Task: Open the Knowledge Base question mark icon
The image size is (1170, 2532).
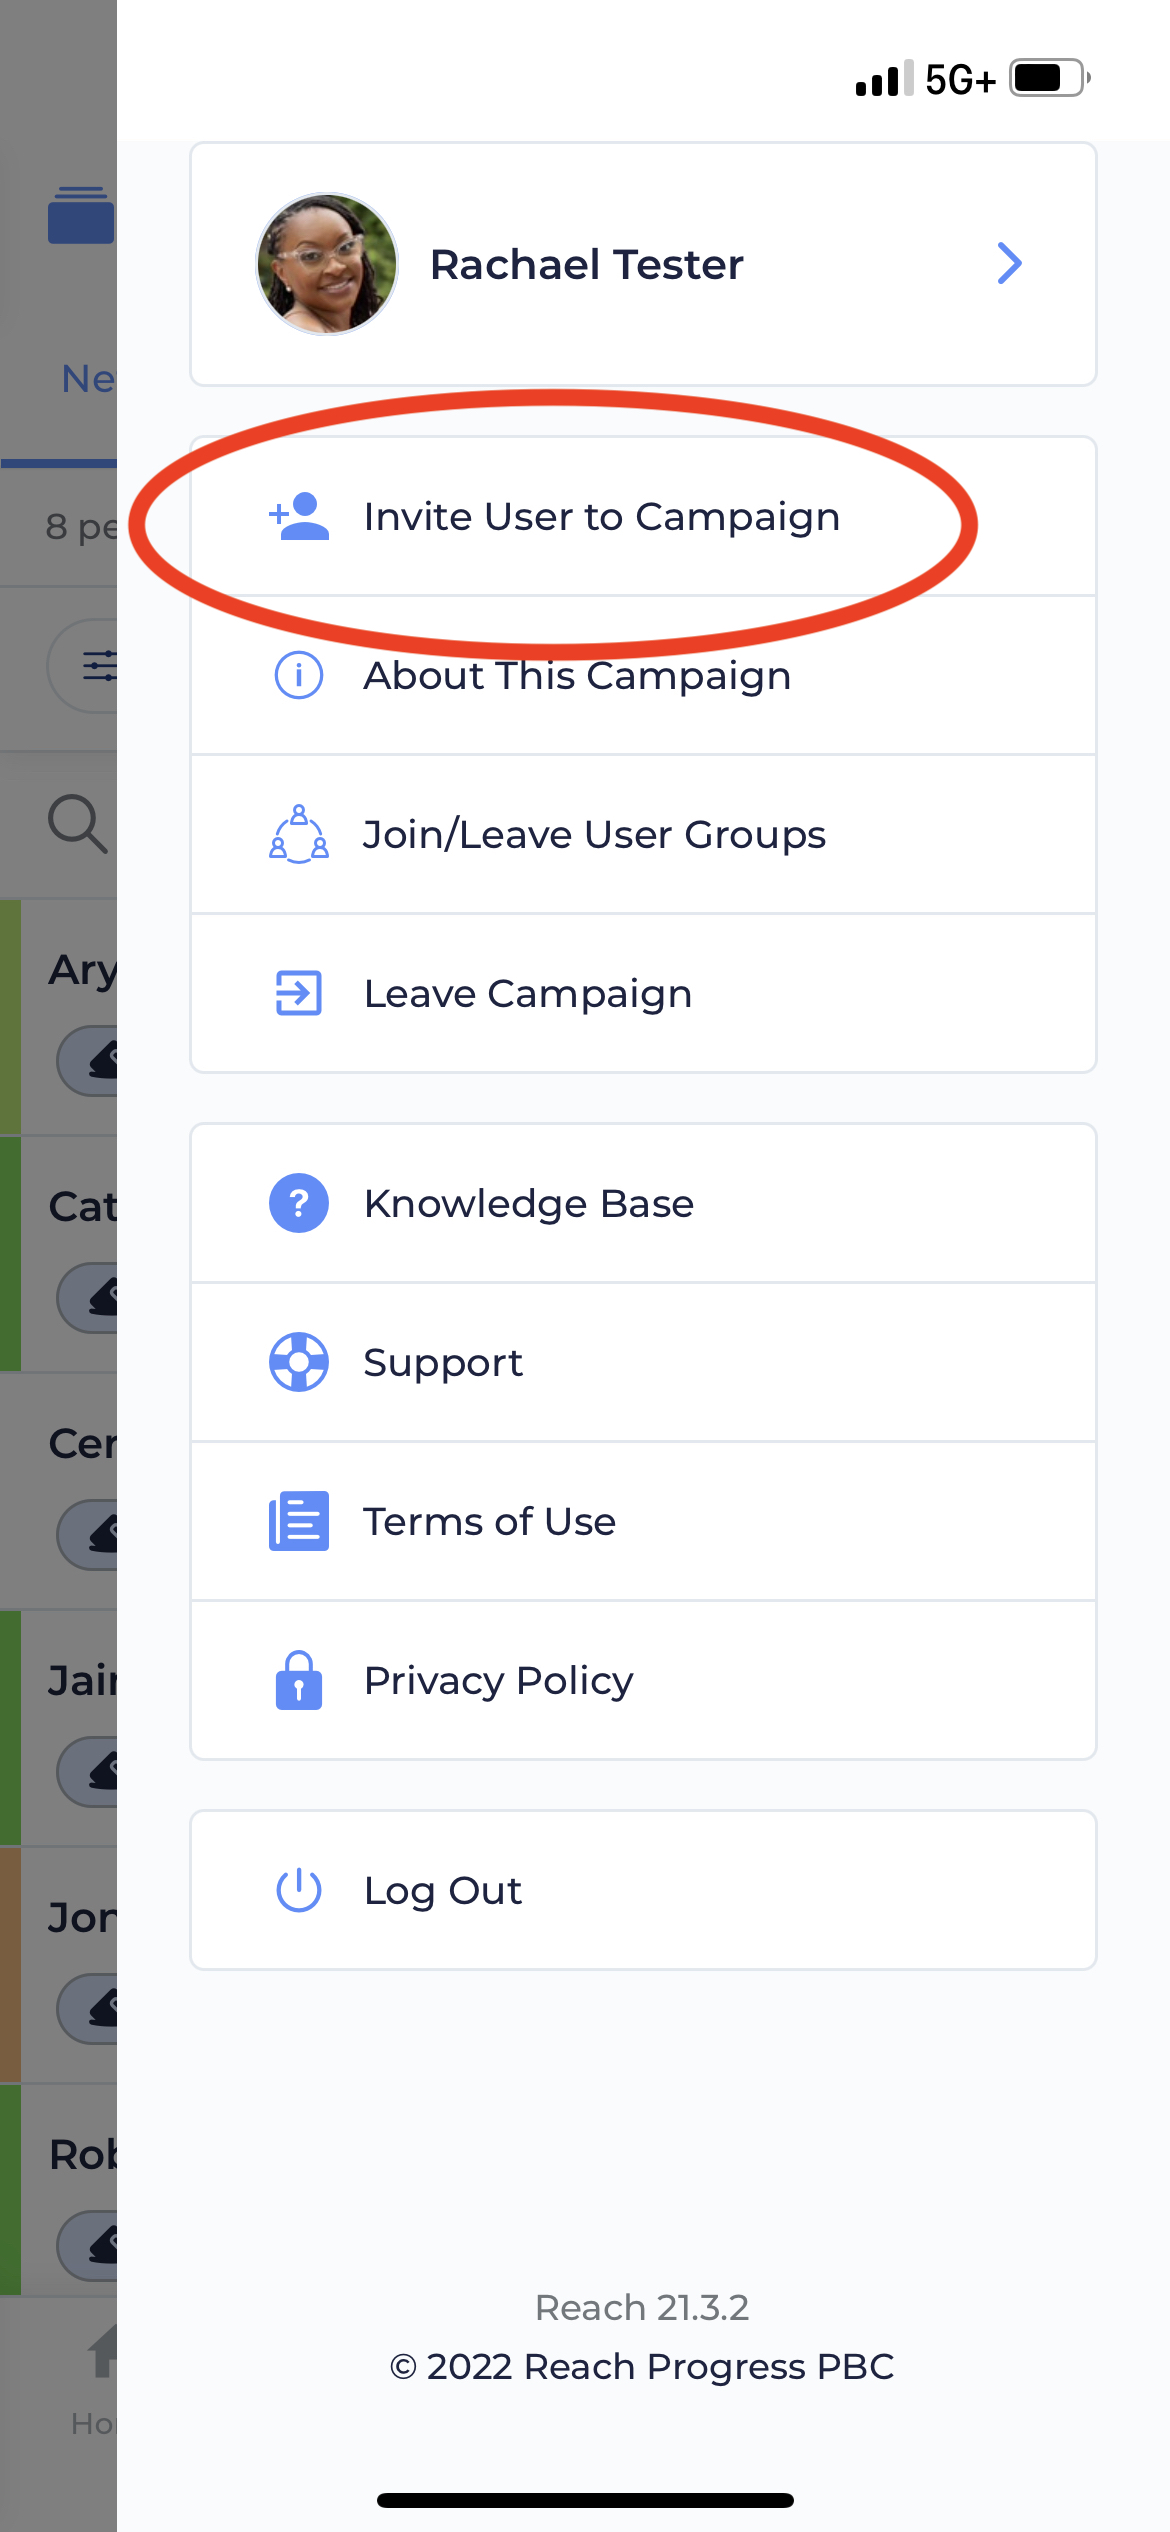Action: coord(298,1203)
